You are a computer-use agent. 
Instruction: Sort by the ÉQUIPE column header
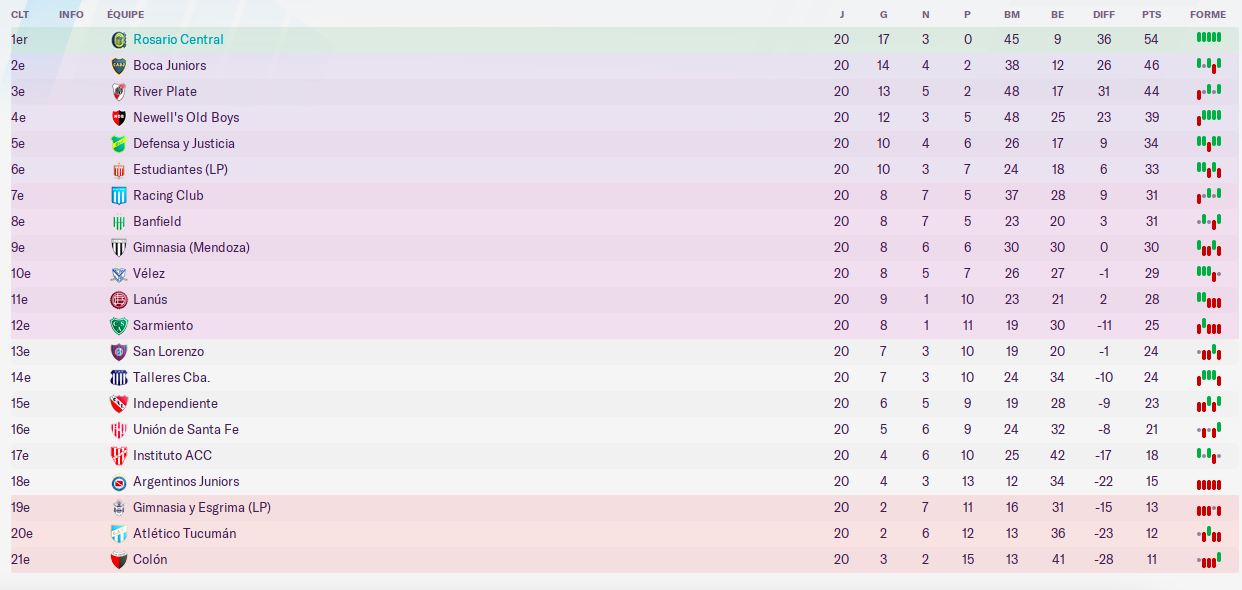point(125,15)
